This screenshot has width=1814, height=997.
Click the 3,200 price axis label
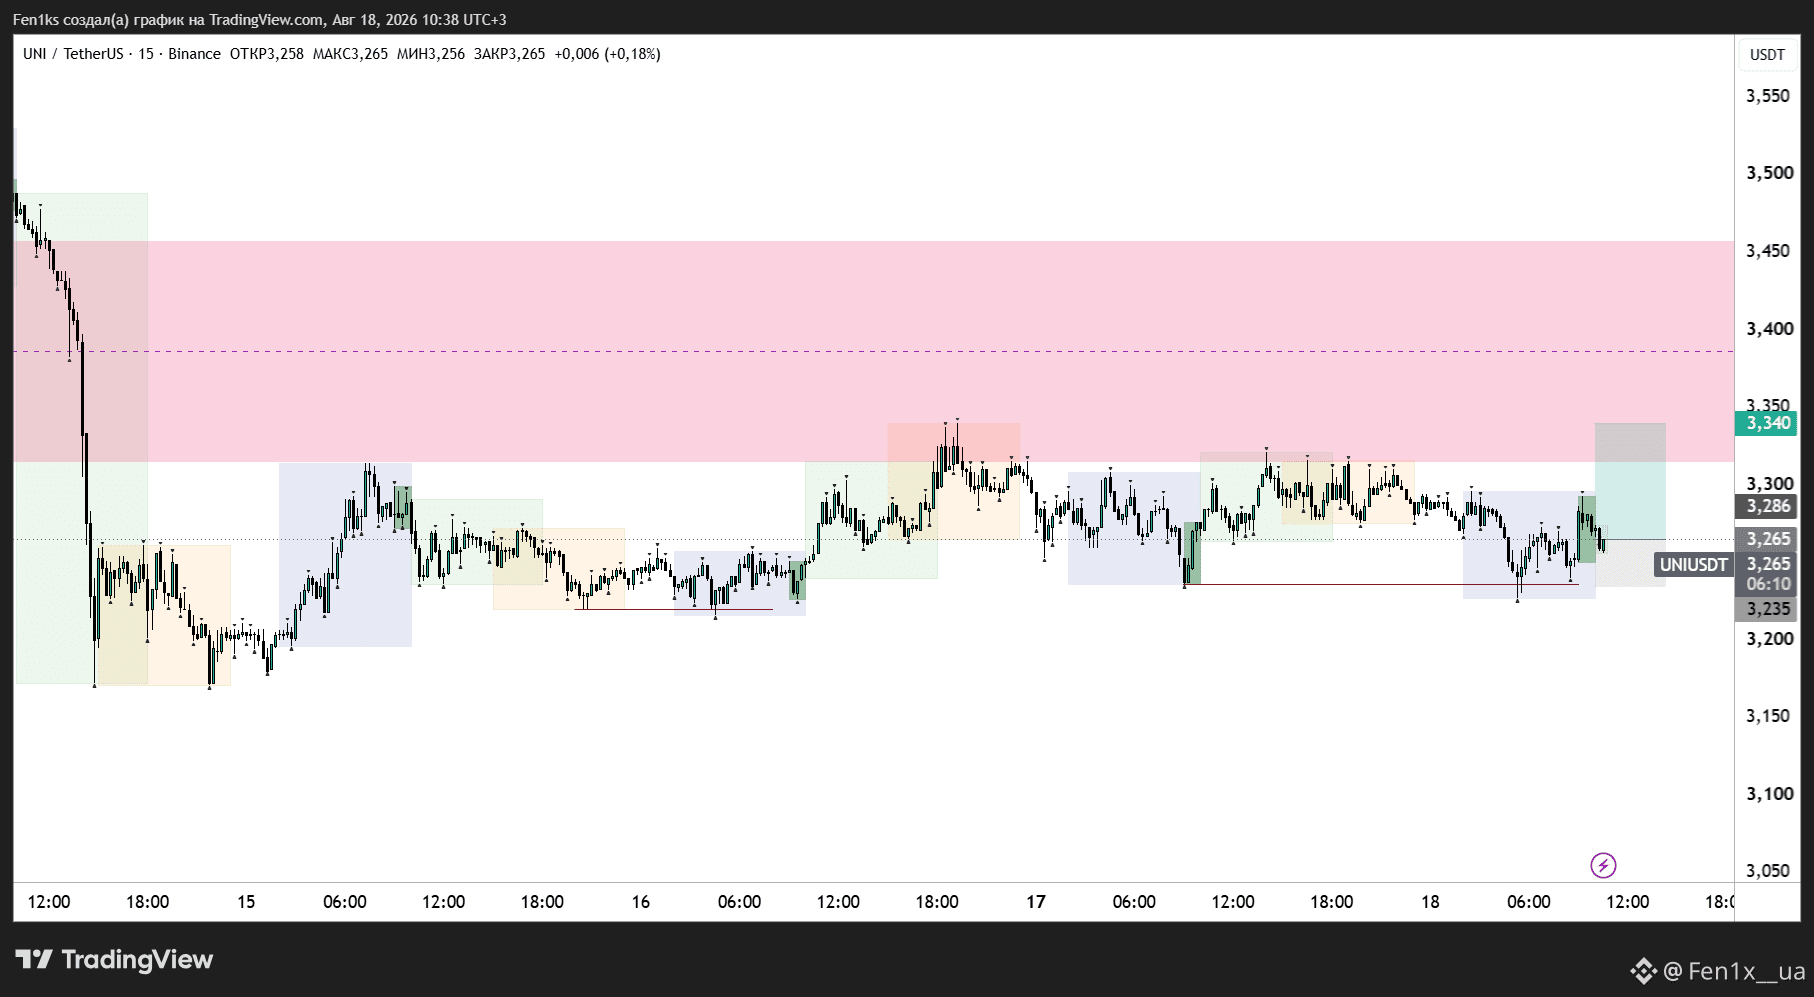1768,639
